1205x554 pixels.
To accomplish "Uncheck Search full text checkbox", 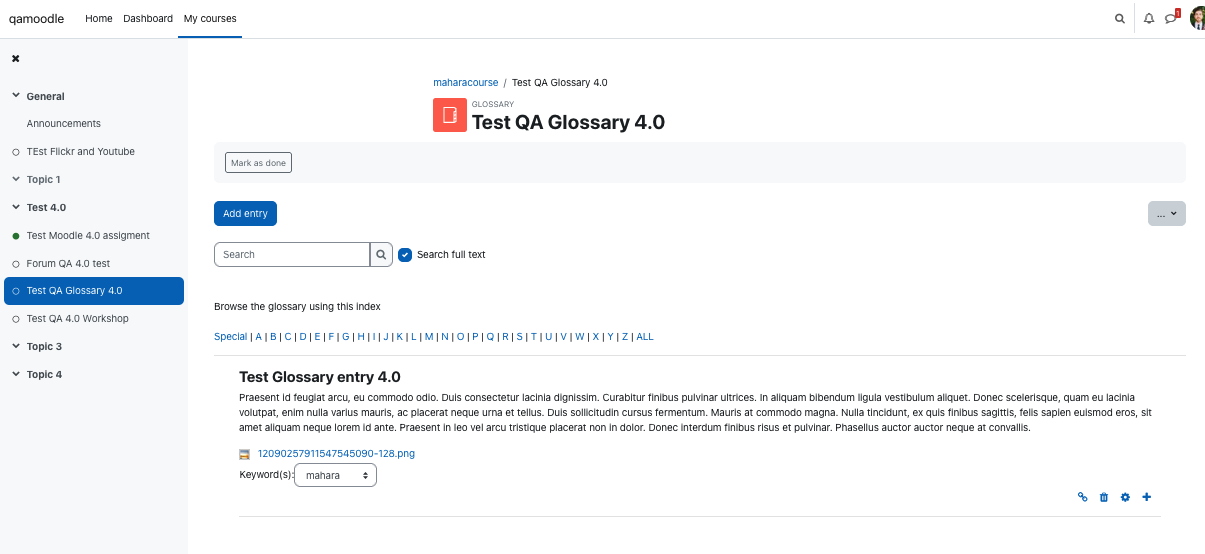I will click(x=405, y=255).
